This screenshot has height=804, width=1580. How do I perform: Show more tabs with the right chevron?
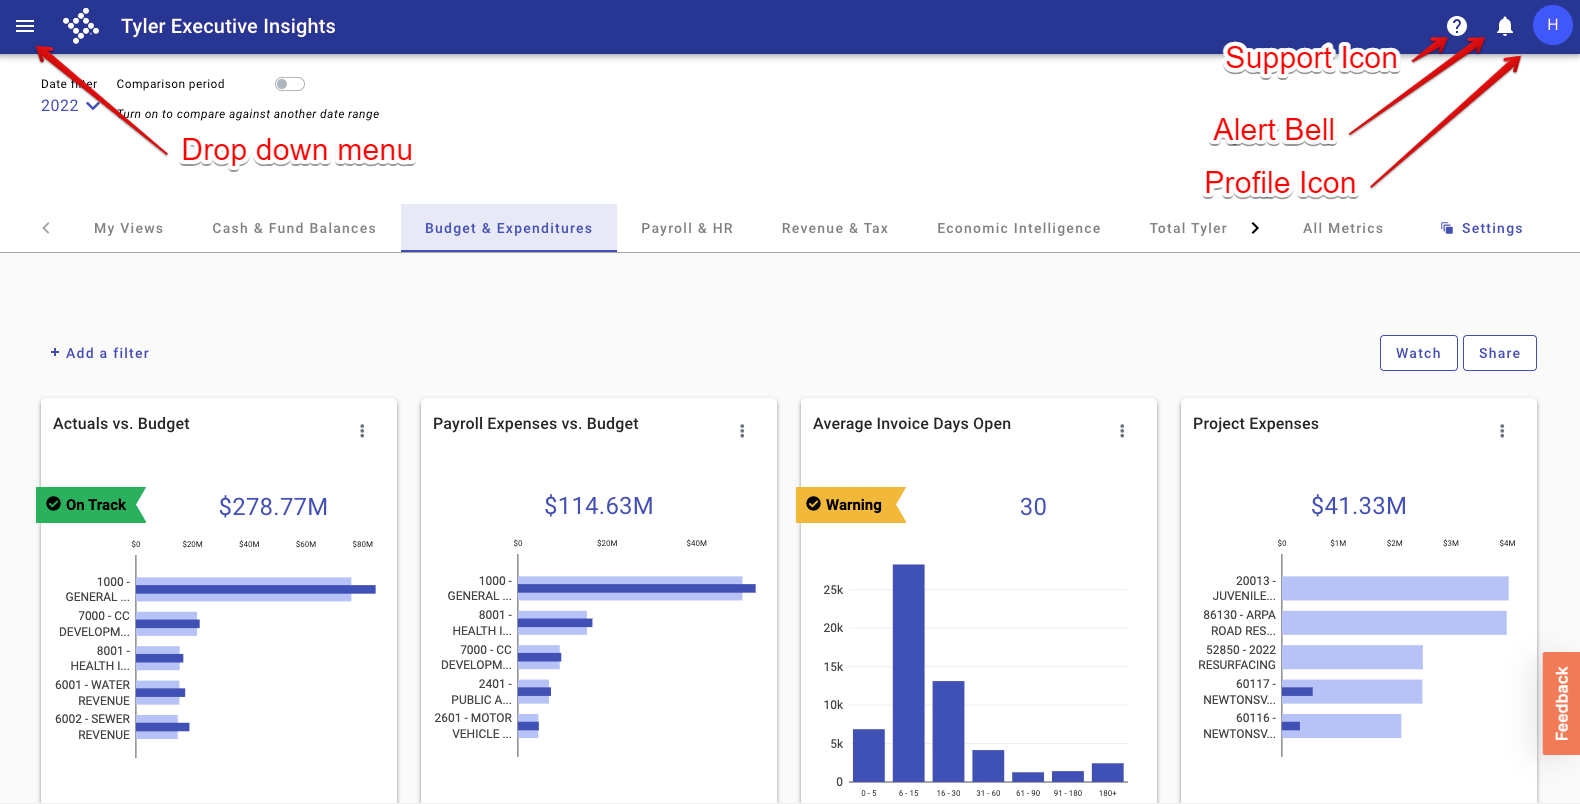pos(1255,228)
